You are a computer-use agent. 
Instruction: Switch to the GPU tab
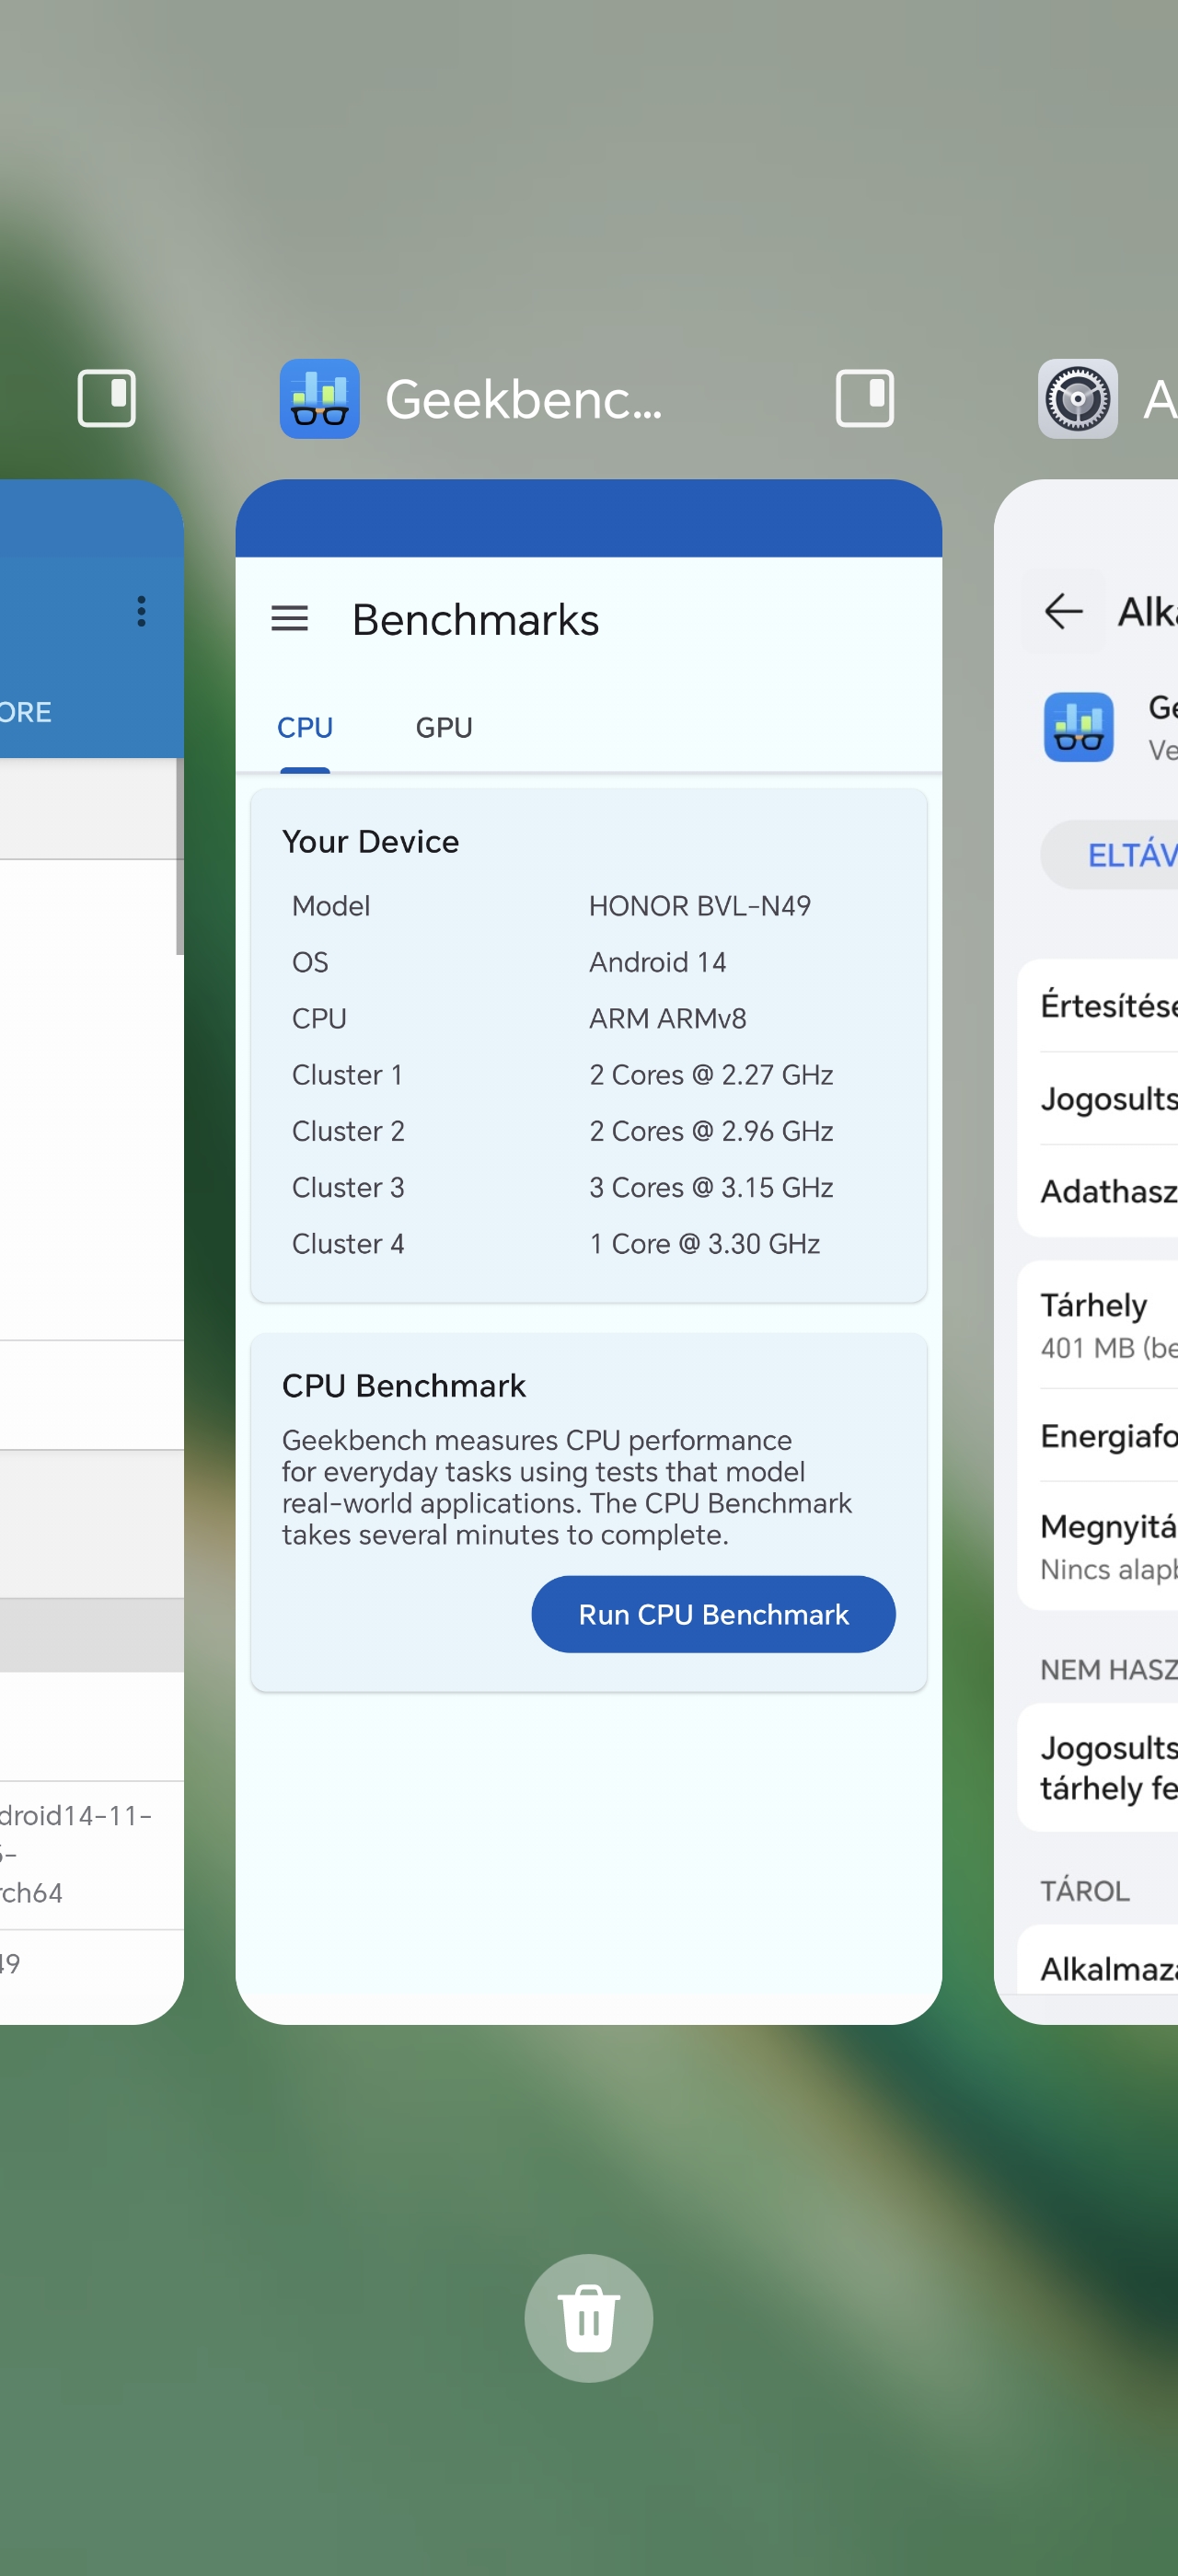(444, 727)
